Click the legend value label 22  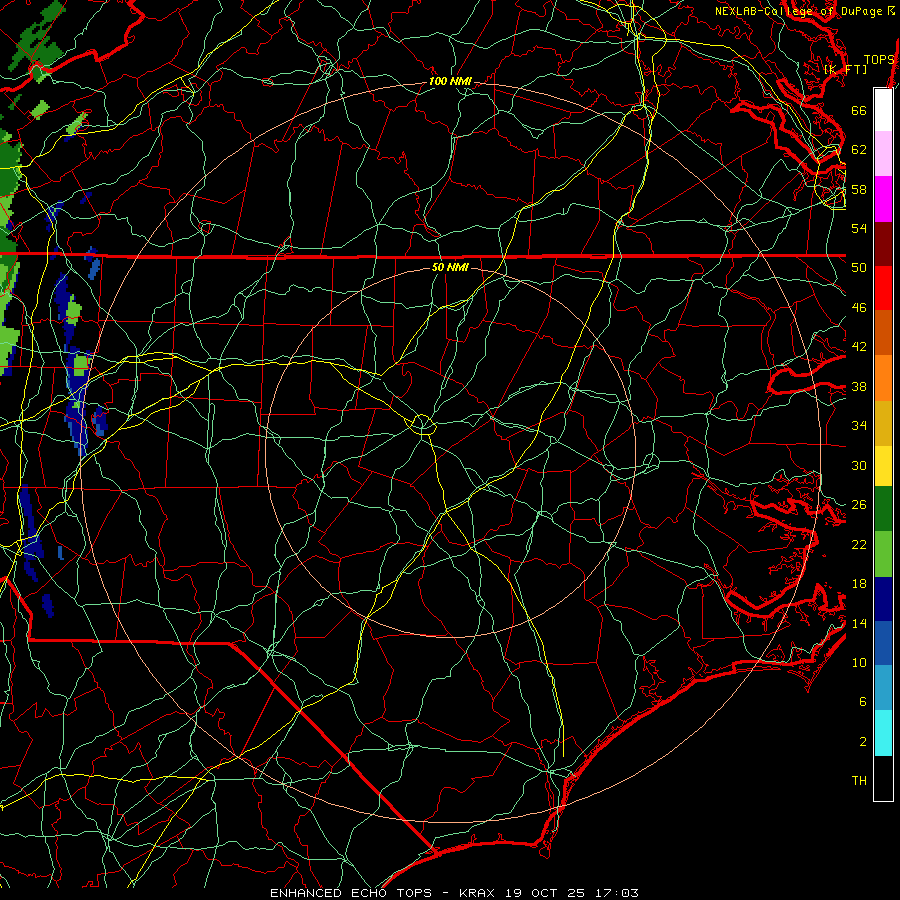click(859, 544)
